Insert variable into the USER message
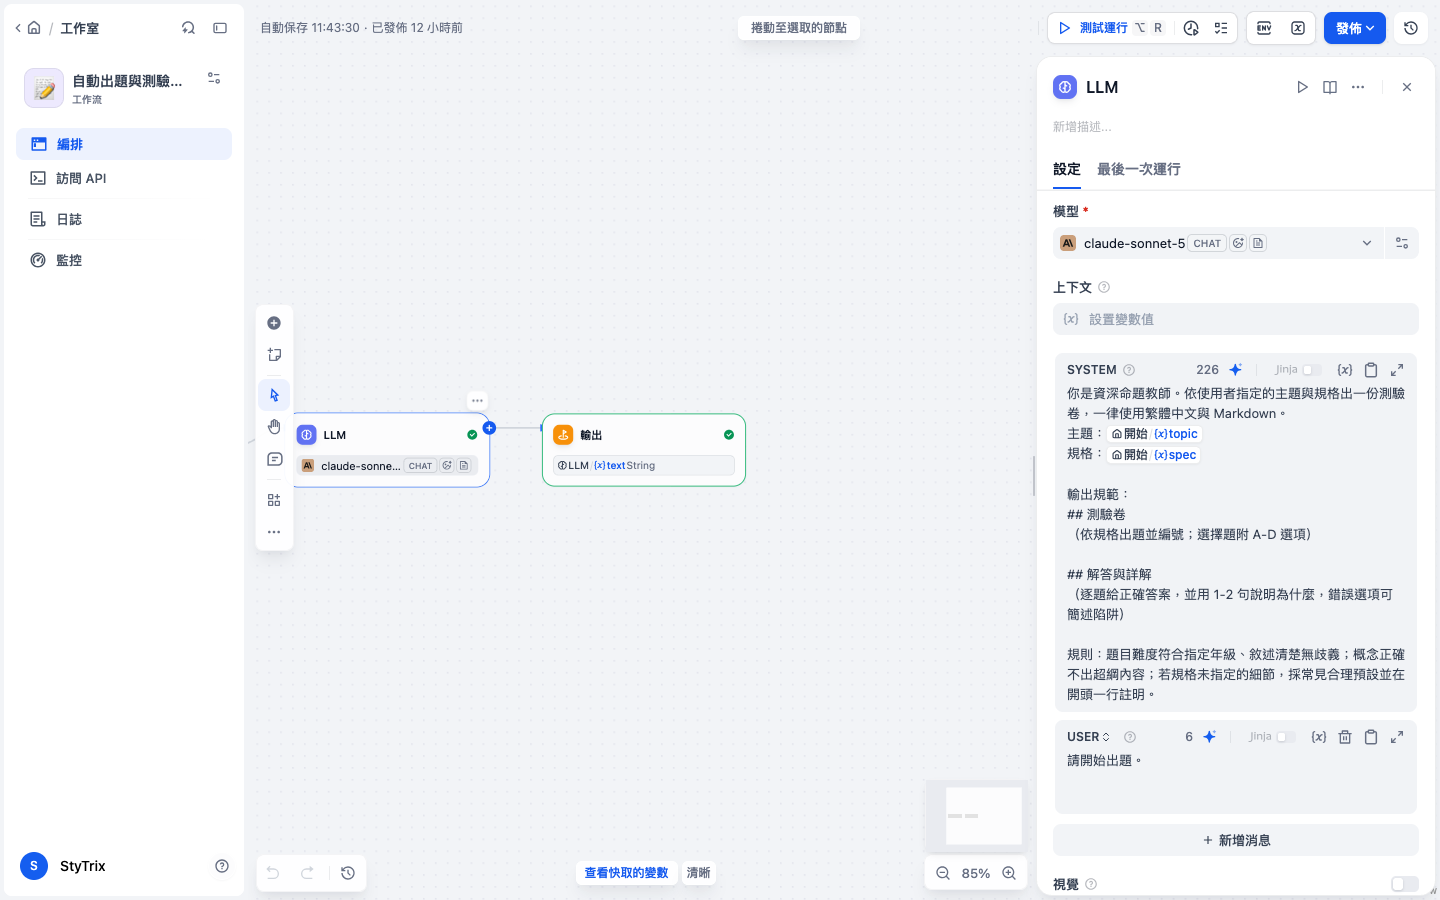 tap(1319, 736)
